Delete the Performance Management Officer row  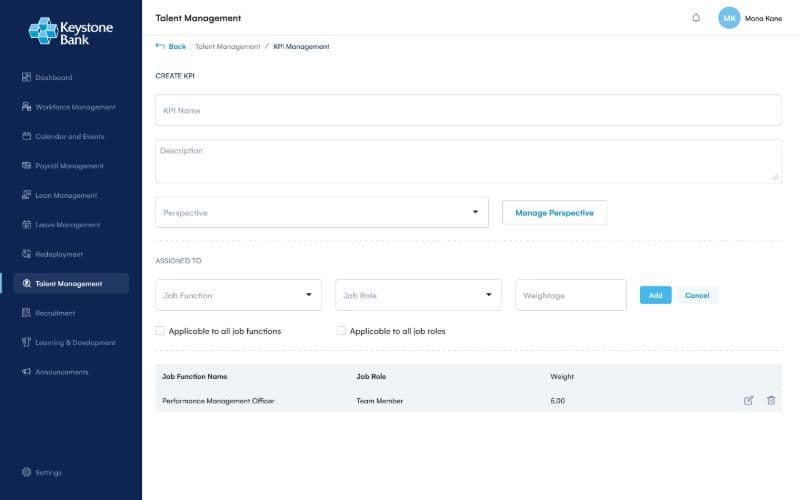click(771, 401)
